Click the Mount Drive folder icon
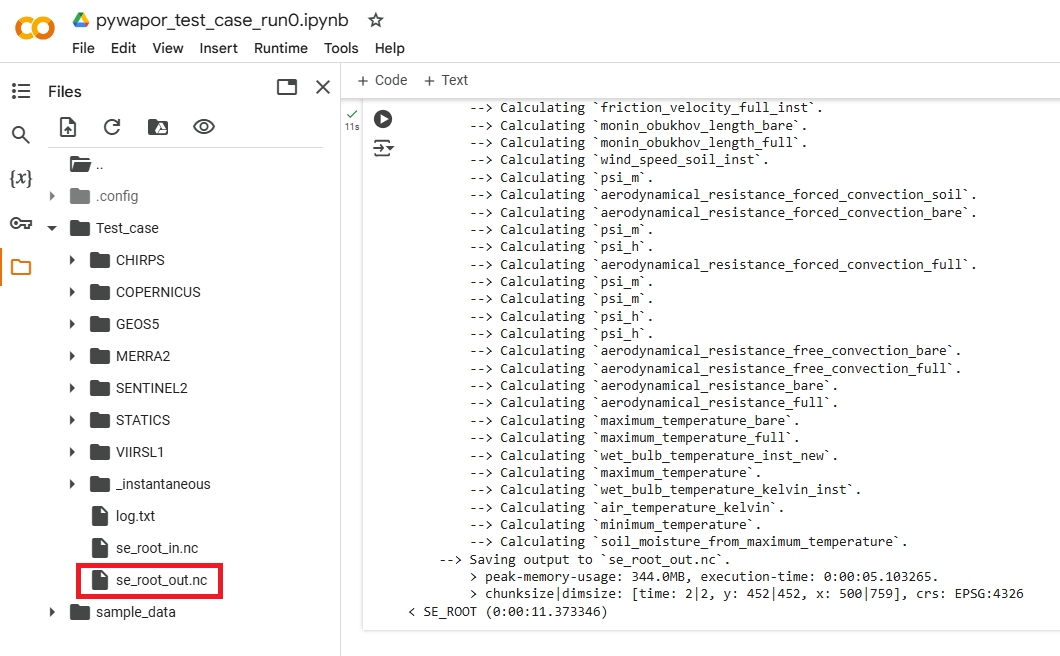The height and width of the screenshot is (656, 1060). click(158, 127)
